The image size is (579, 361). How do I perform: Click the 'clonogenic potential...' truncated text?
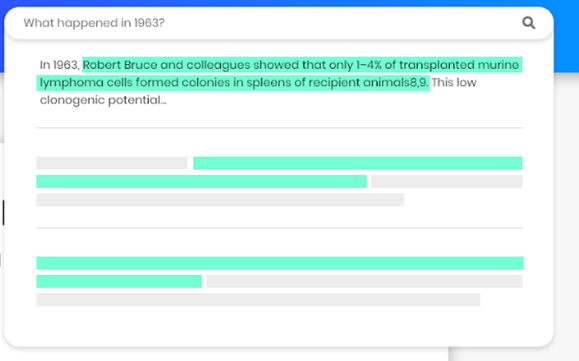103,100
